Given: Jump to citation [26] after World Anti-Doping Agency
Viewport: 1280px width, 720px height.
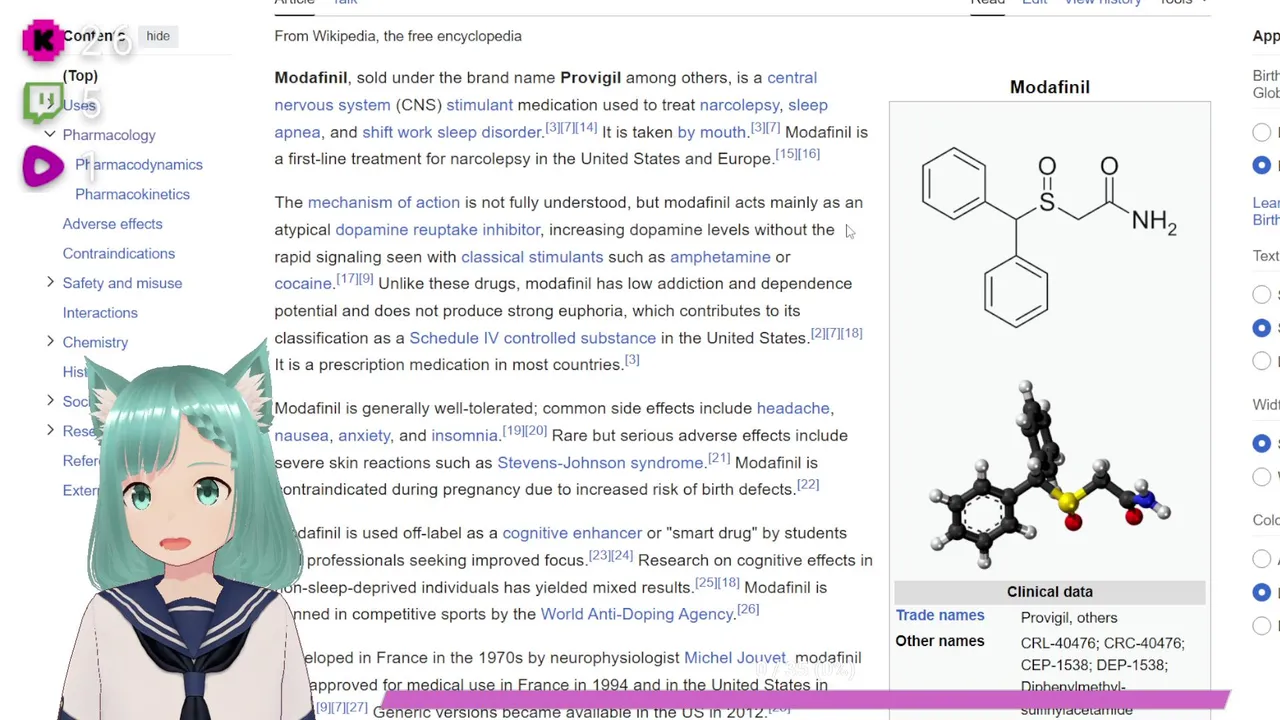Looking at the screenshot, I should [748, 609].
